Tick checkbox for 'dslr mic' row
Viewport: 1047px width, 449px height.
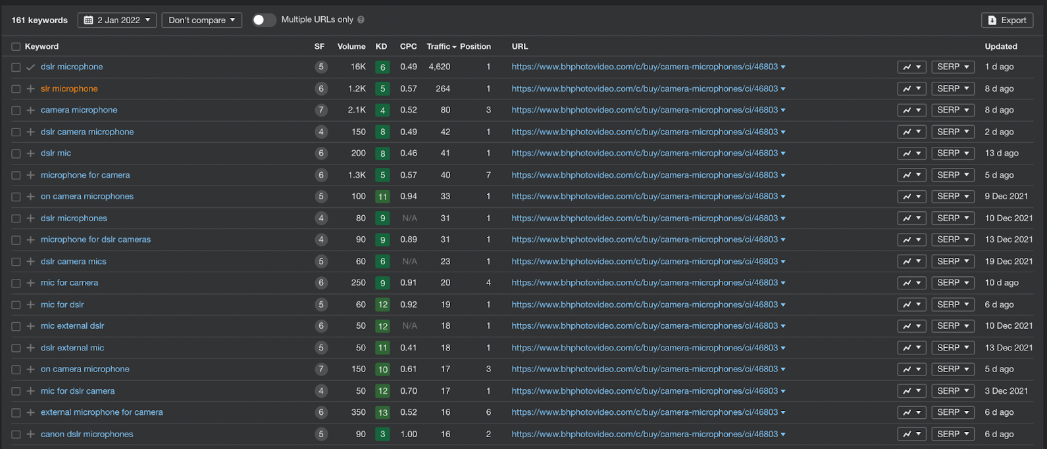[16, 154]
